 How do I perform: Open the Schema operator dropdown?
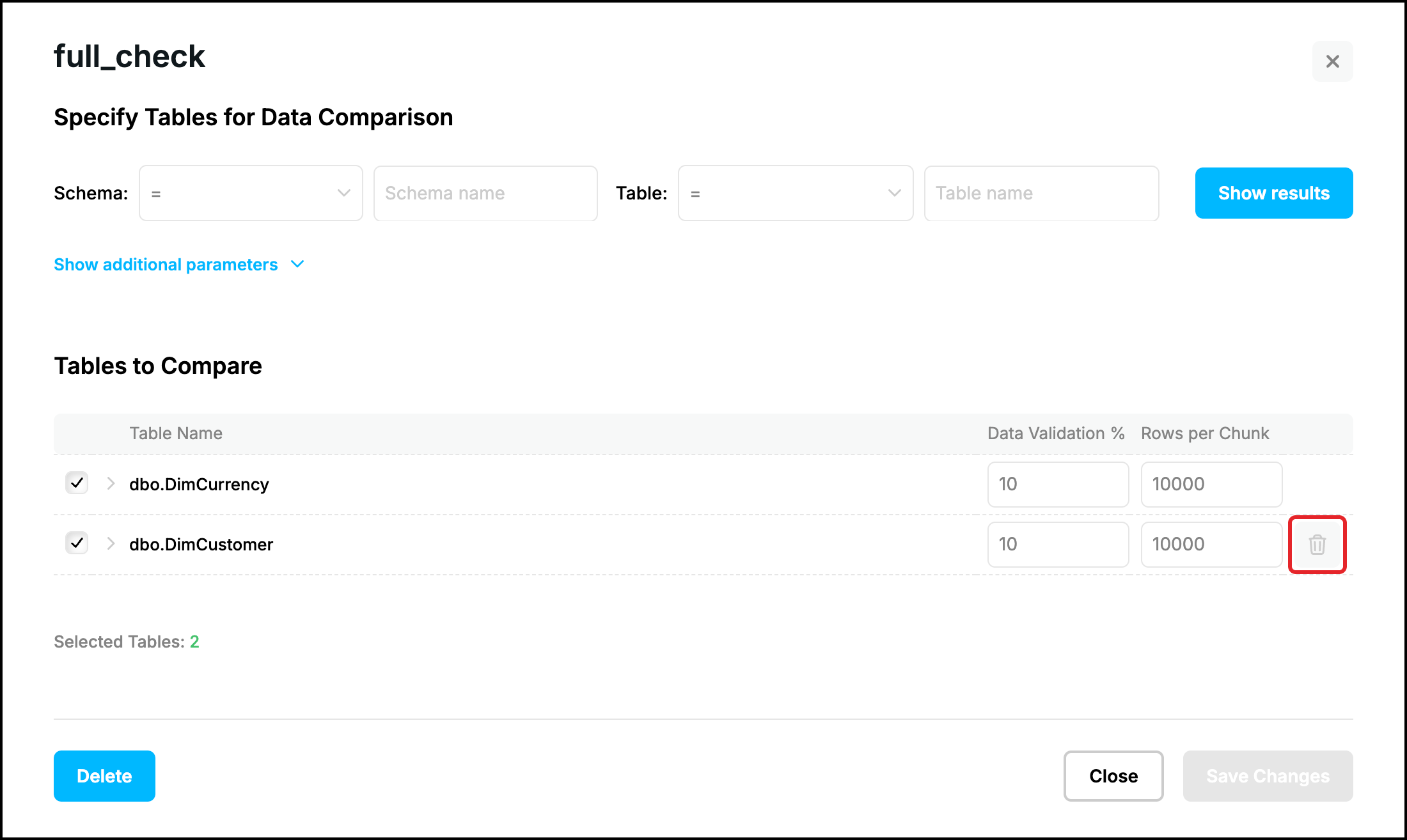[x=251, y=193]
